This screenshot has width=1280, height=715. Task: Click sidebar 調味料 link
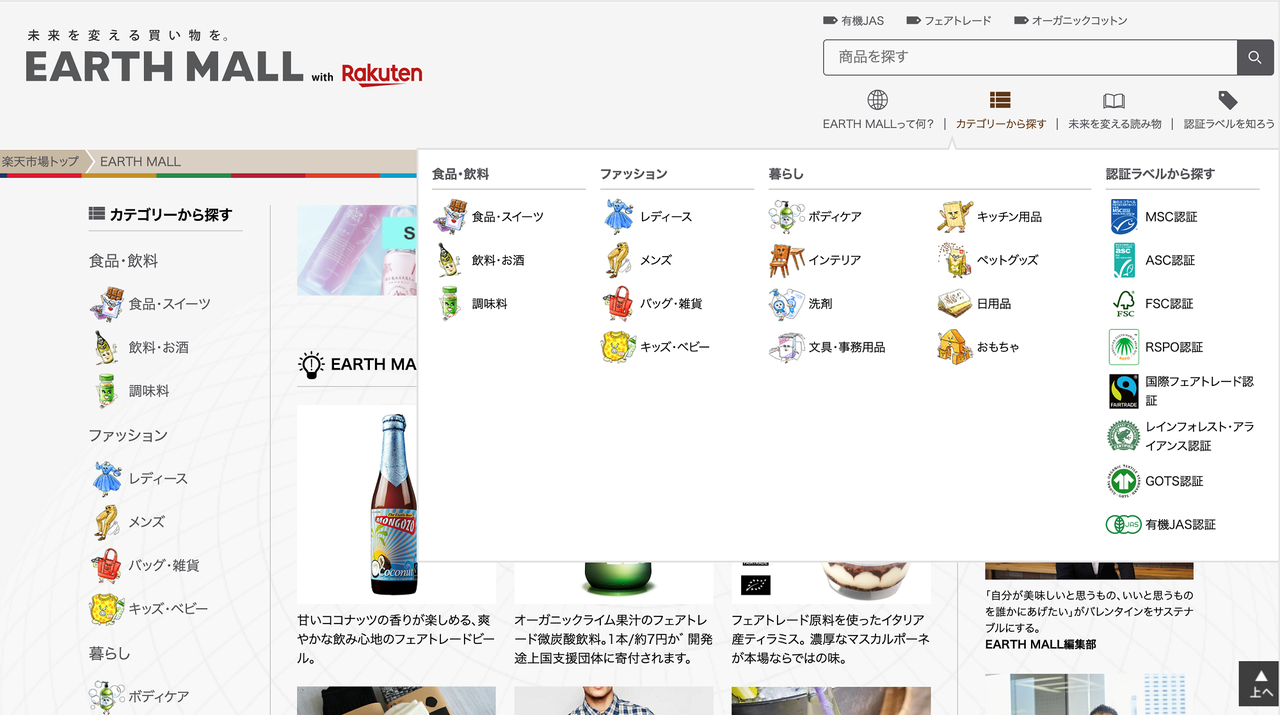(149, 391)
